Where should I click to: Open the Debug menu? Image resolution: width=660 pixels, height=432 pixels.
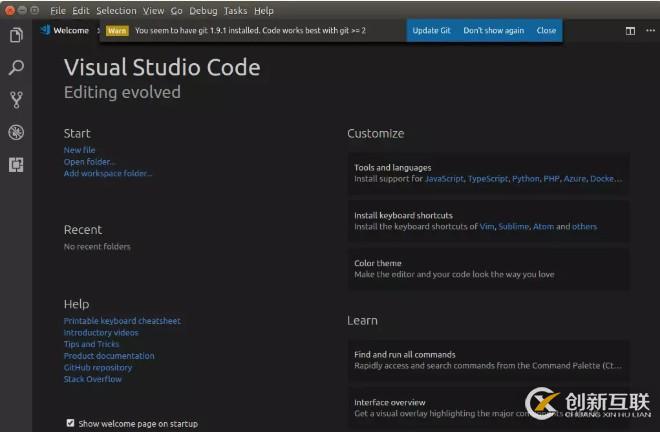203,11
